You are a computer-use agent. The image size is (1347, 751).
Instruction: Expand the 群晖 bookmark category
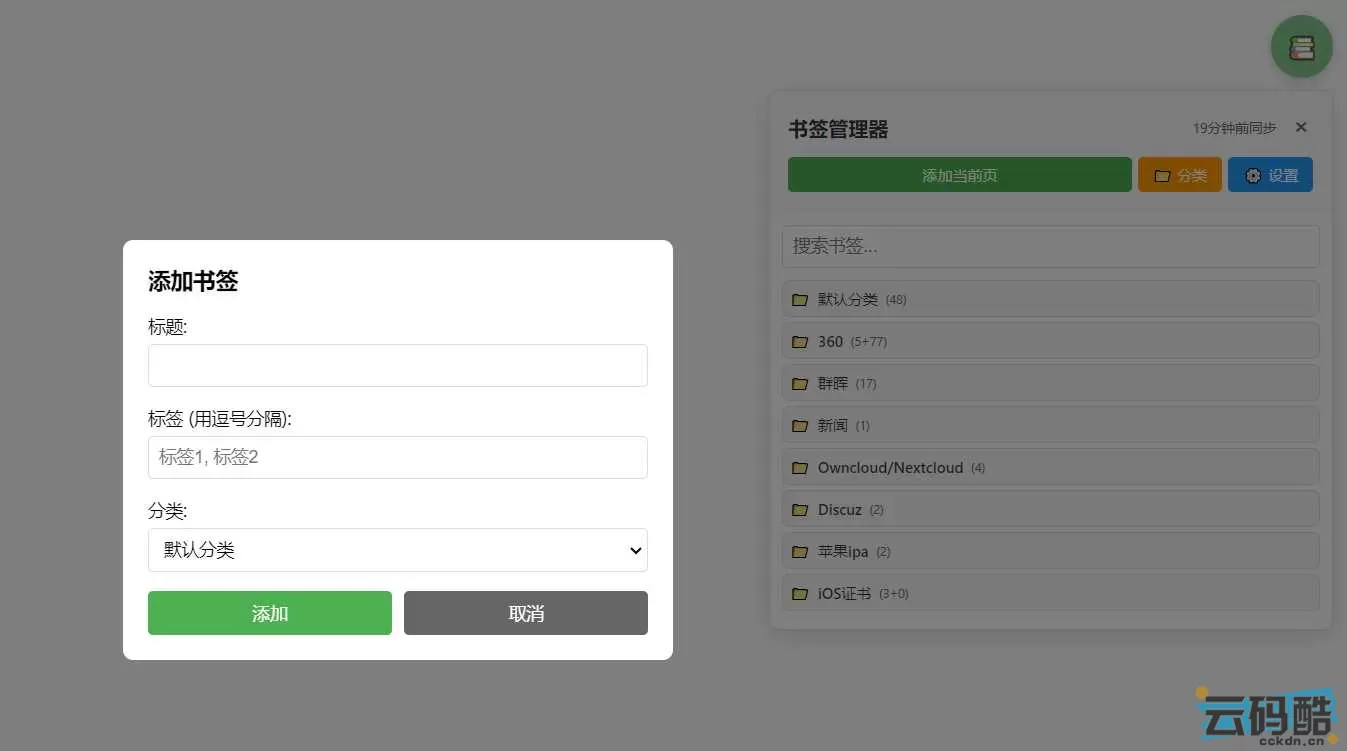pyautogui.click(x=1049, y=383)
